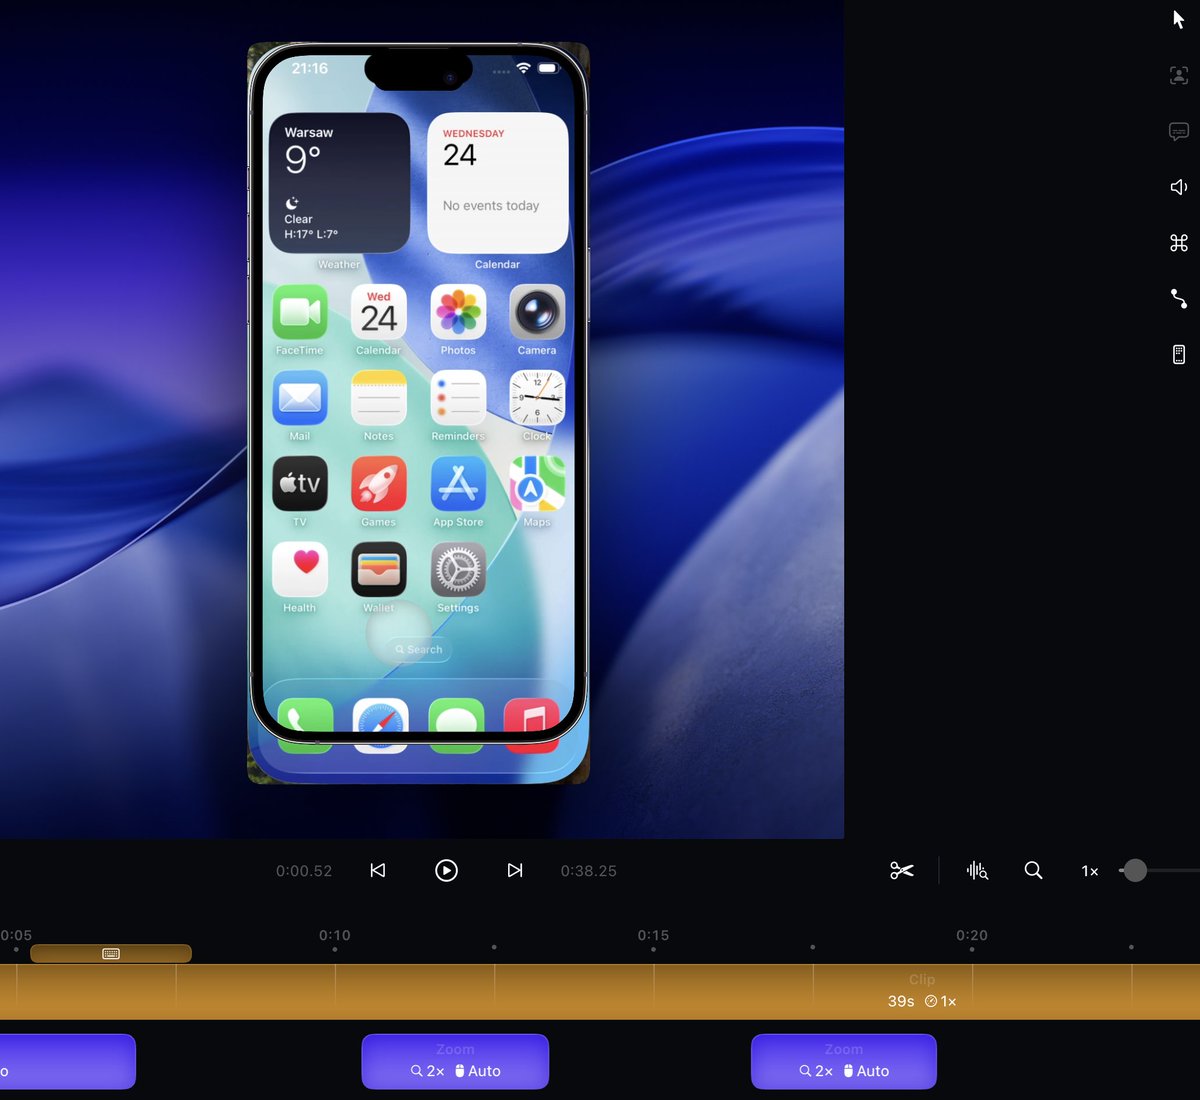Select the 39s Clip track

tap(600, 992)
